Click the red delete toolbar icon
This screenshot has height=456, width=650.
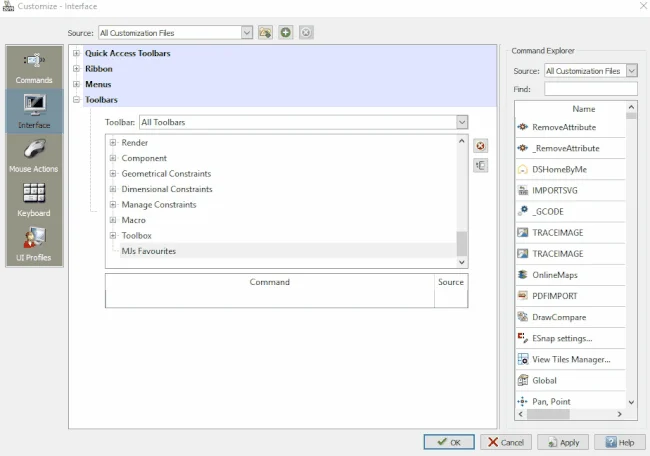pyautogui.click(x=481, y=146)
